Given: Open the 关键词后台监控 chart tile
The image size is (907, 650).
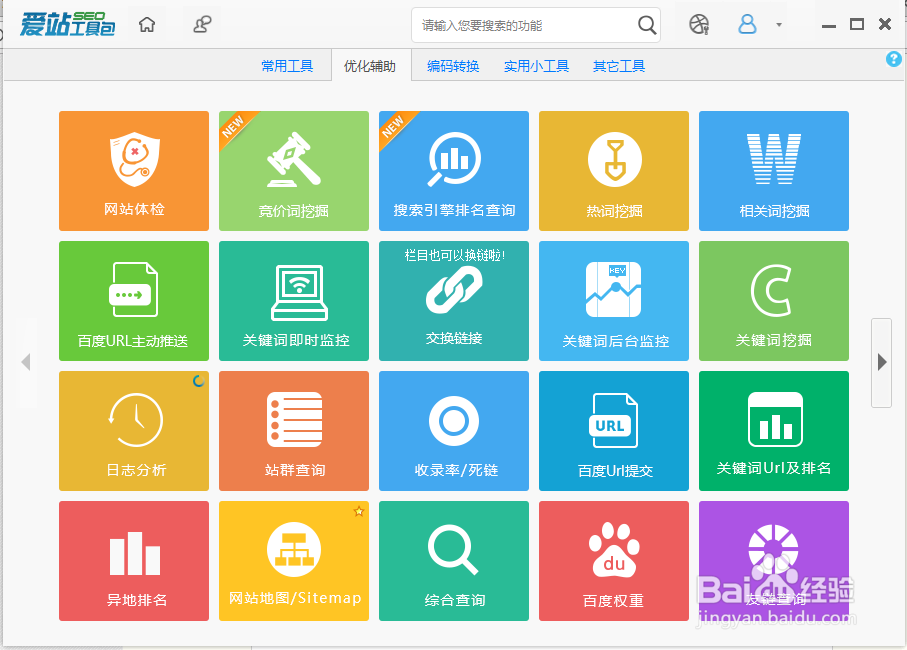Looking at the screenshot, I should click(x=614, y=301).
